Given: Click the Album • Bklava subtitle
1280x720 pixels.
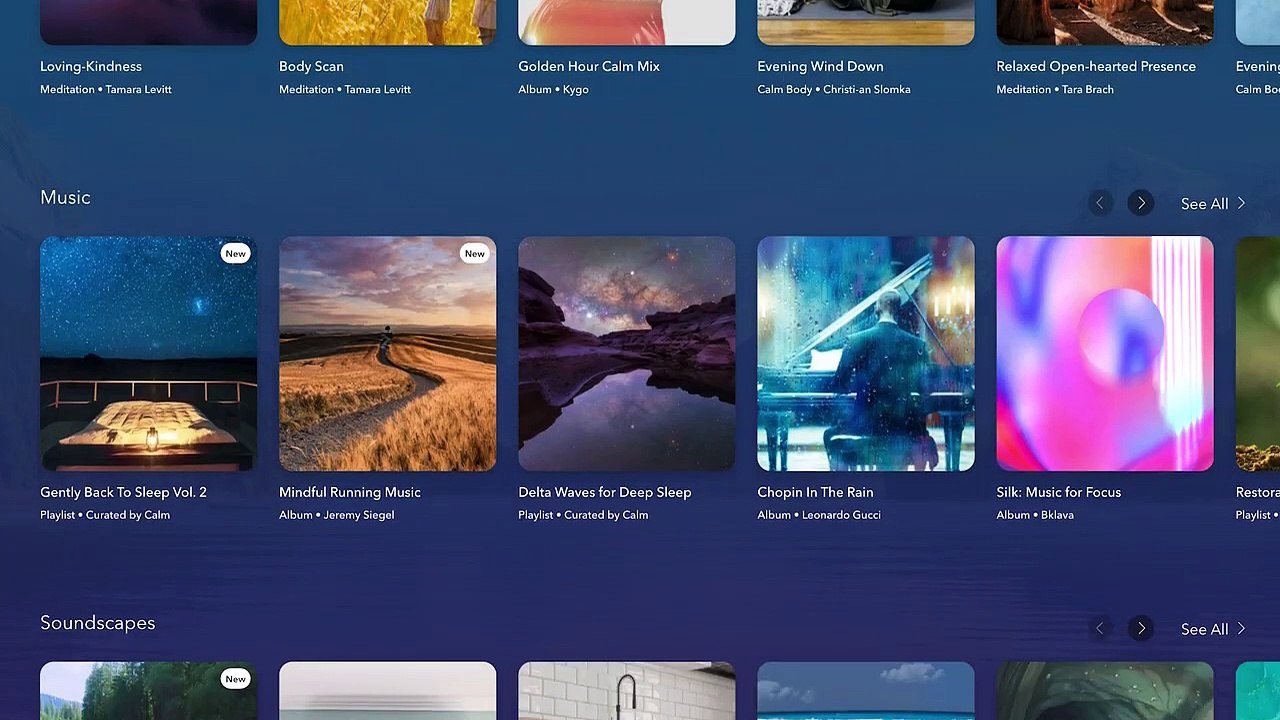Looking at the screenshot, I should click(x=1035, y=515).
